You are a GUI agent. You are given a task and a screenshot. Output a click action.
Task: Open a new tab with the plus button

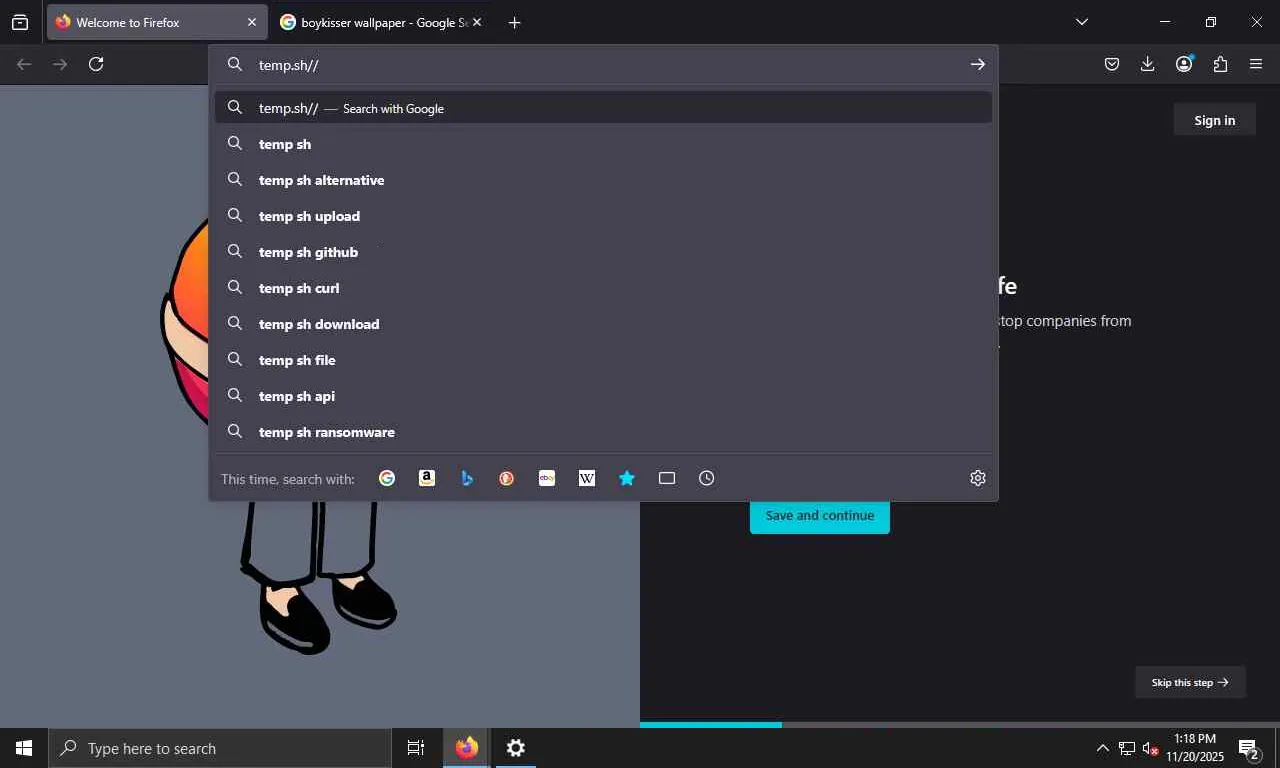click(x=514, y=22)
